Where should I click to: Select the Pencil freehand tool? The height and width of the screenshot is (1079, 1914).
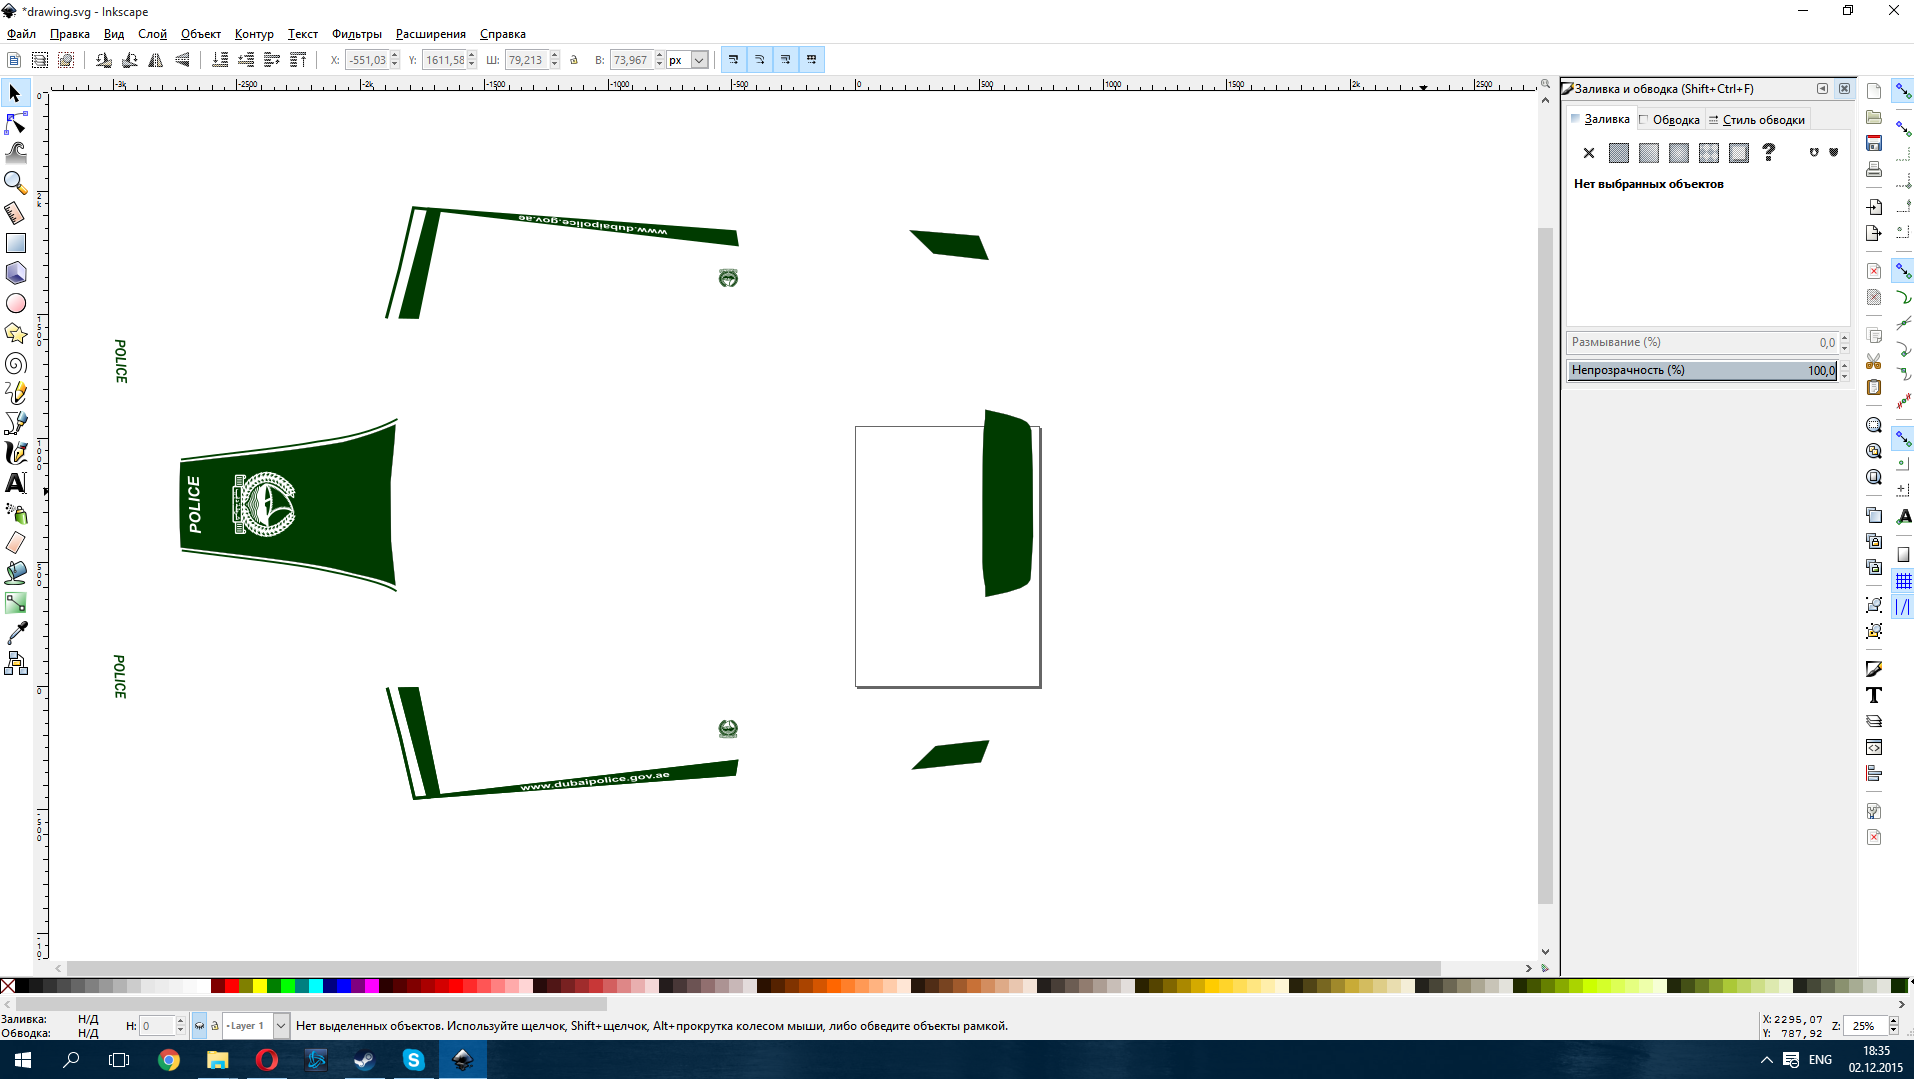(15, 393)
